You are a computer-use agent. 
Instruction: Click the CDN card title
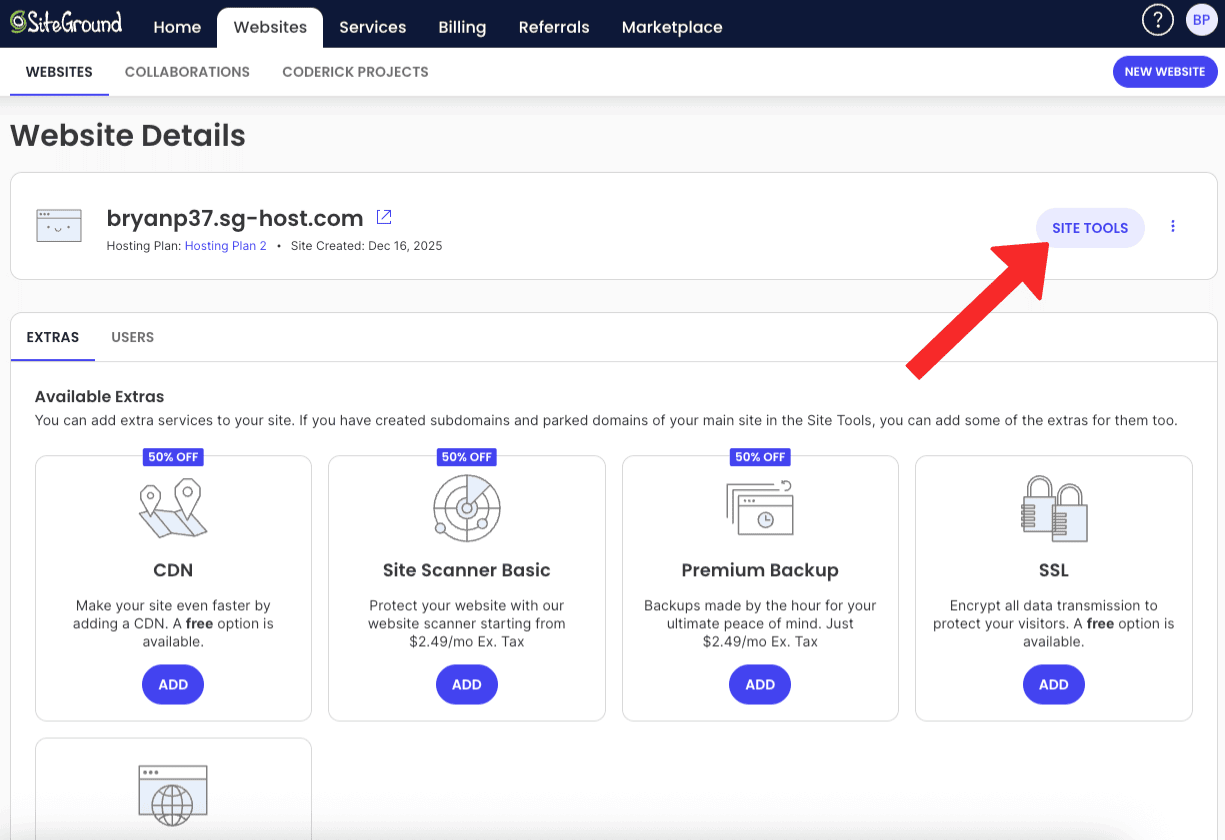(x=173, y=570)
